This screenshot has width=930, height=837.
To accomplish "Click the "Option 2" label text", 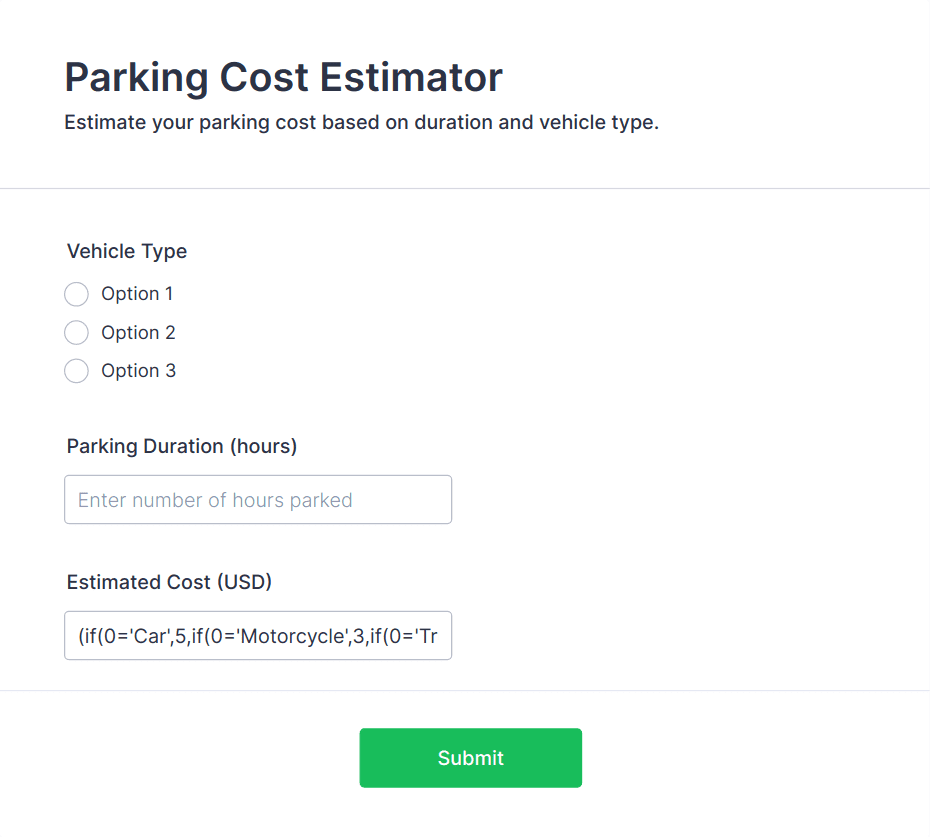I will 138,332.
